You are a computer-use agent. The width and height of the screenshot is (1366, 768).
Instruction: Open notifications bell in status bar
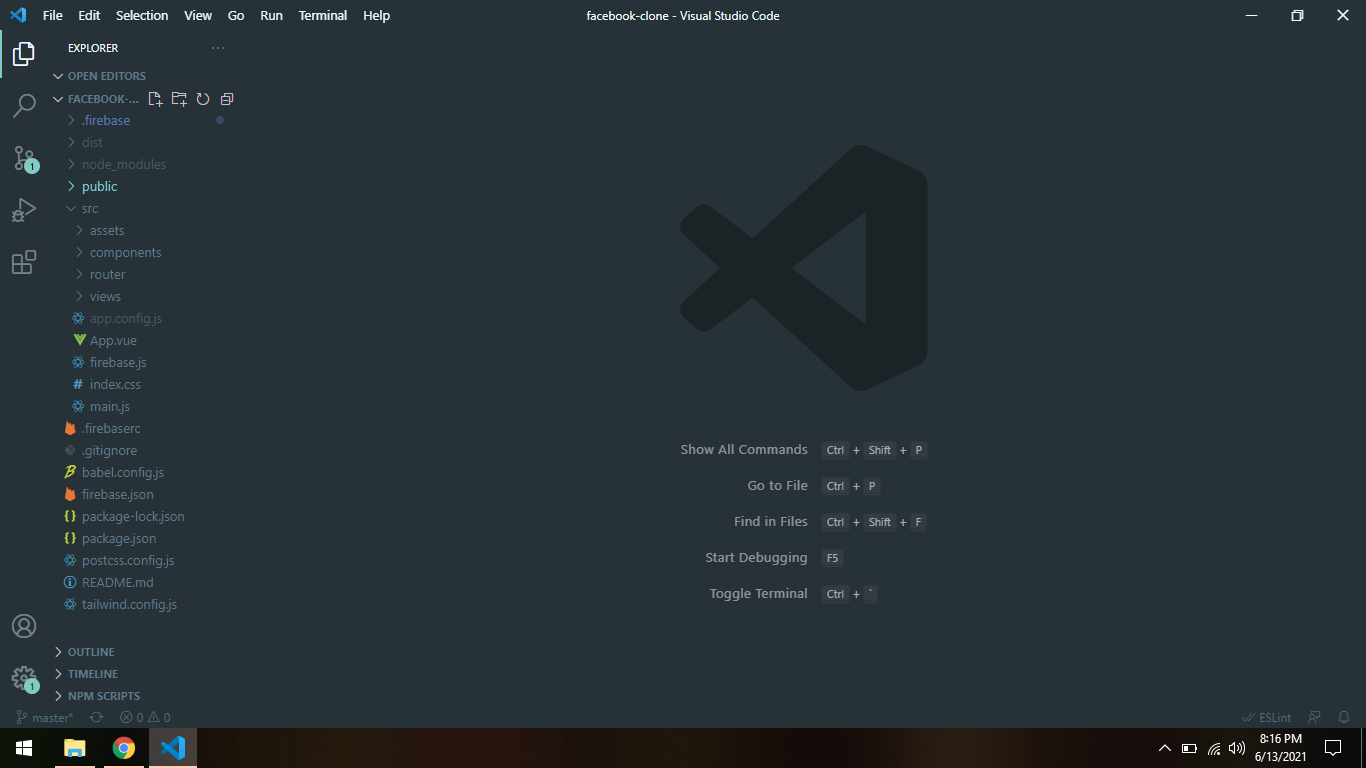1344,717
